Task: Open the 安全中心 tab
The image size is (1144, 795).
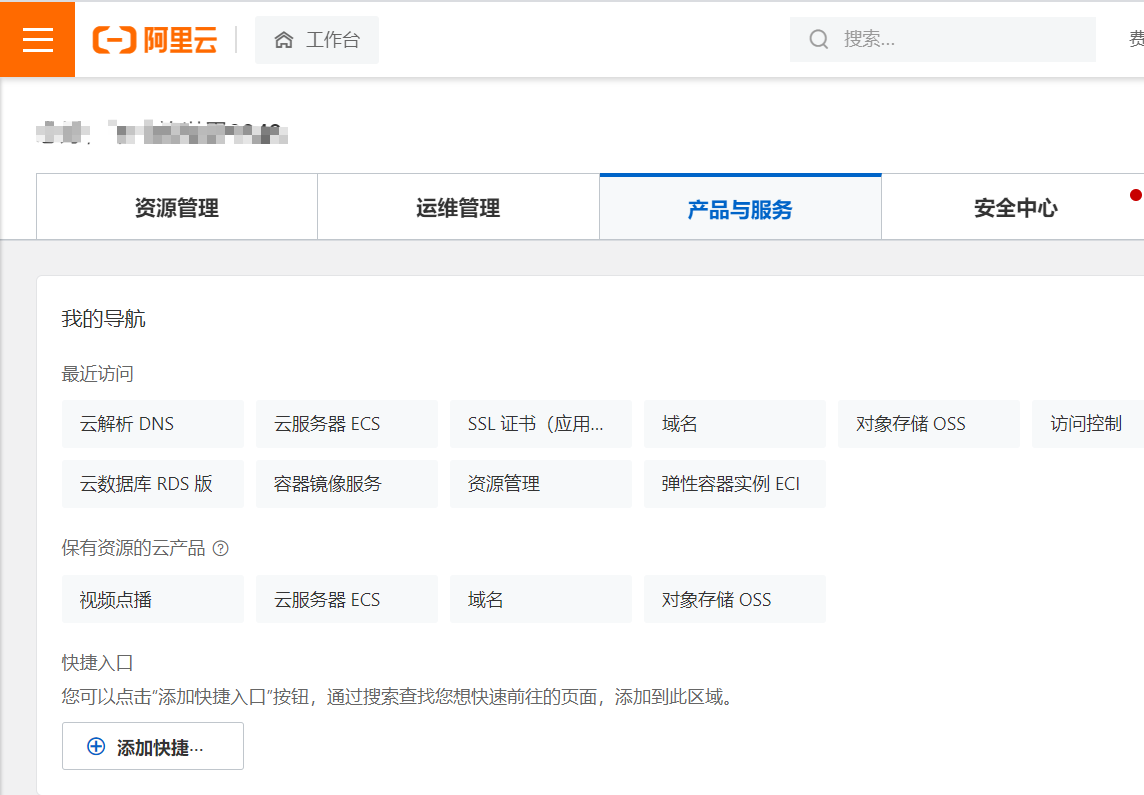Action: (x=1015, y=208)
